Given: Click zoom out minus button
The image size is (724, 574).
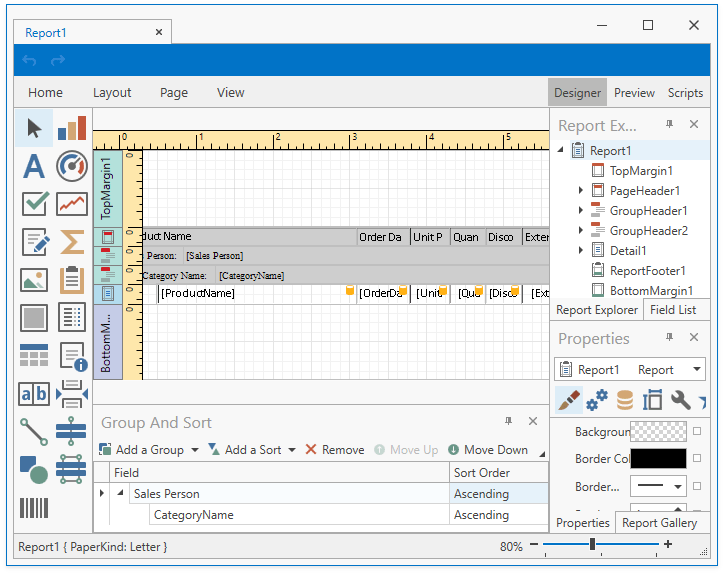Looking at the screenshot, I should (x=534, y=544).
